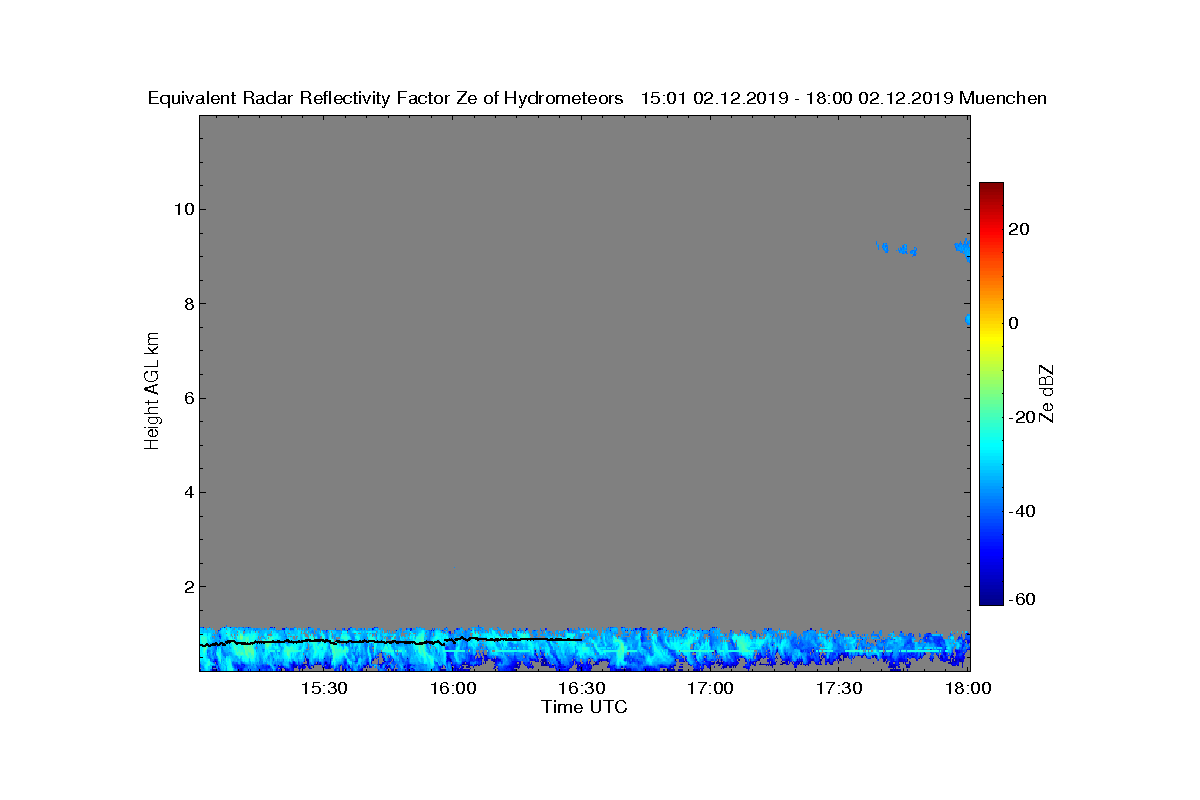Click the '15:30' time tick label
The width and height of the screenshot is (1200, 800).
324,689
